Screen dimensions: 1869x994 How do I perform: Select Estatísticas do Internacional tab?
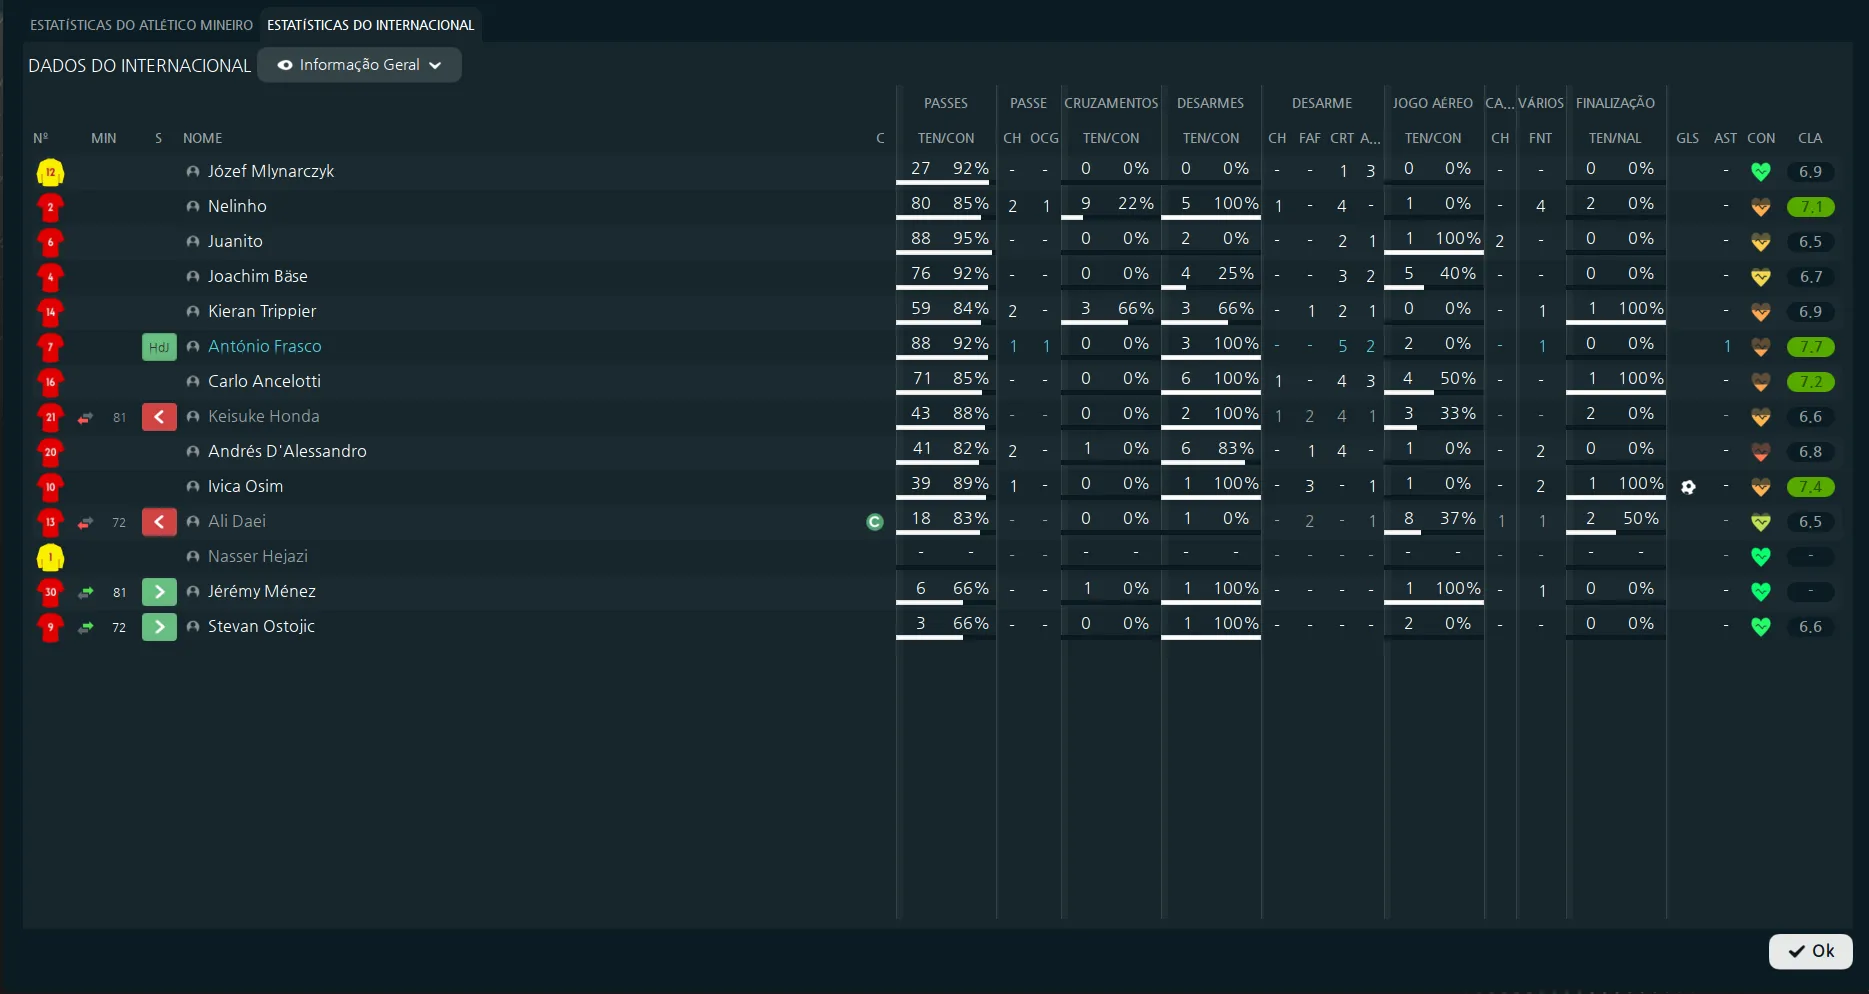(370, 25)
